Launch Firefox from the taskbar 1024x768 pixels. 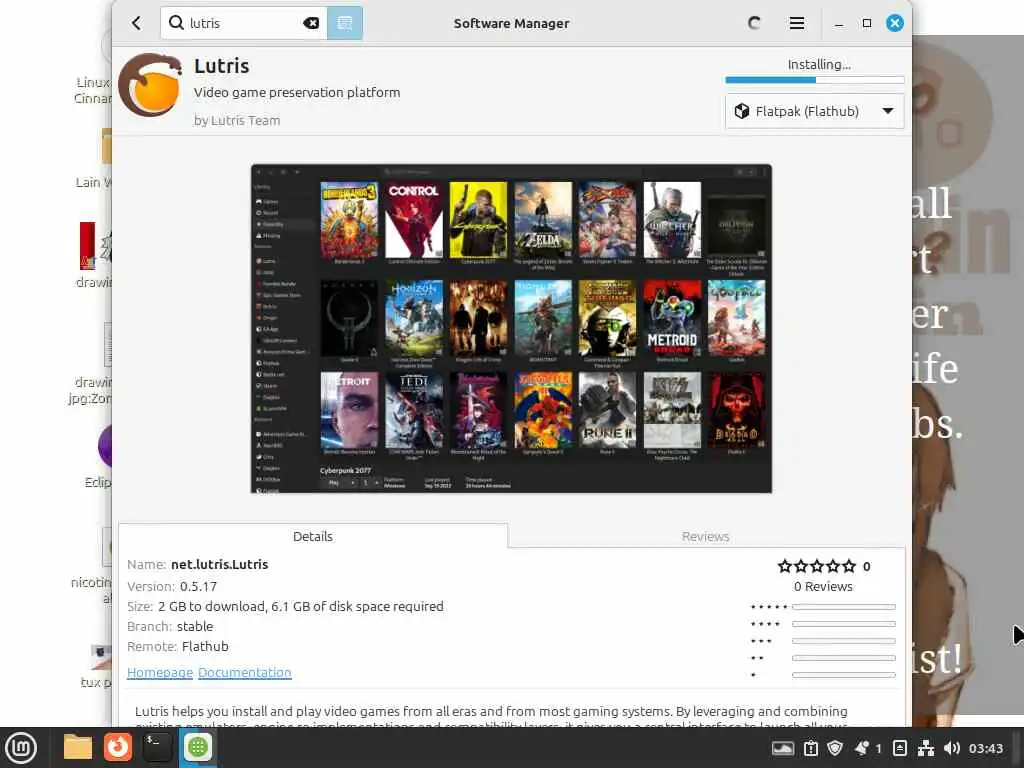point(118,748)
